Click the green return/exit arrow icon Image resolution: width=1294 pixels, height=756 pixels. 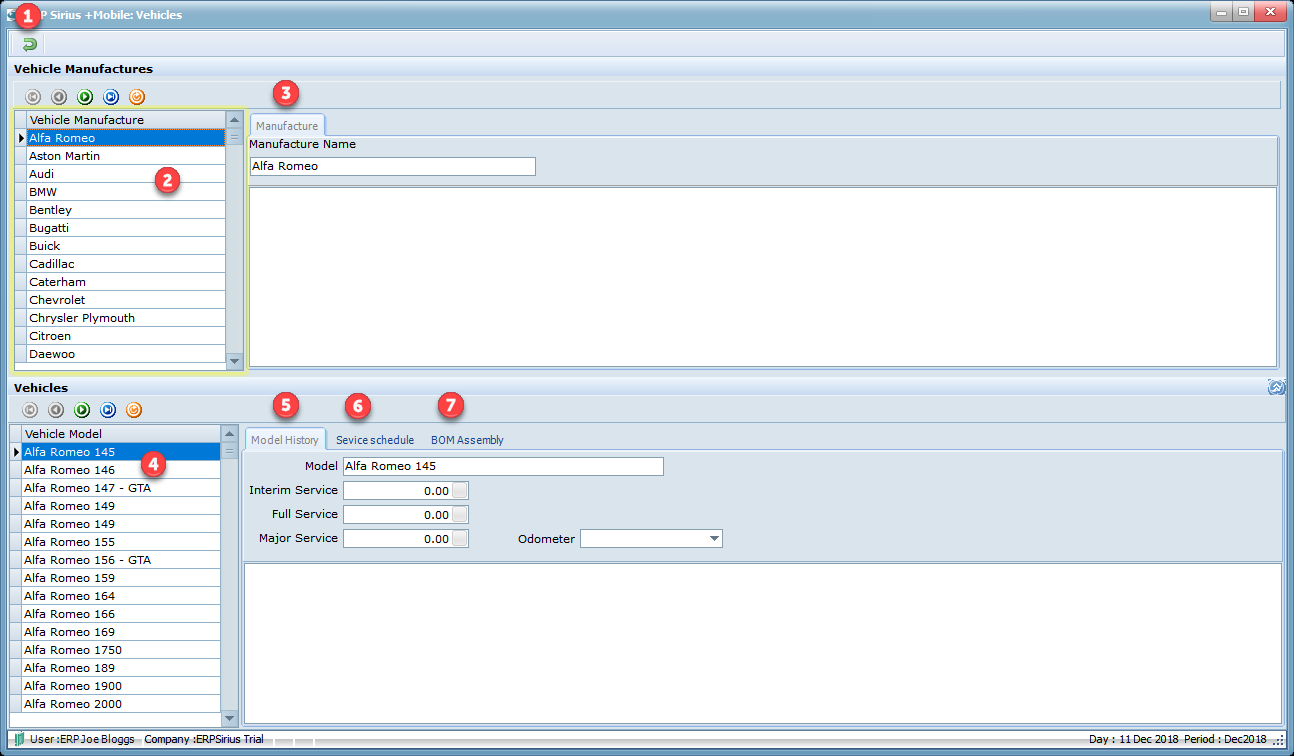(29, 44)
